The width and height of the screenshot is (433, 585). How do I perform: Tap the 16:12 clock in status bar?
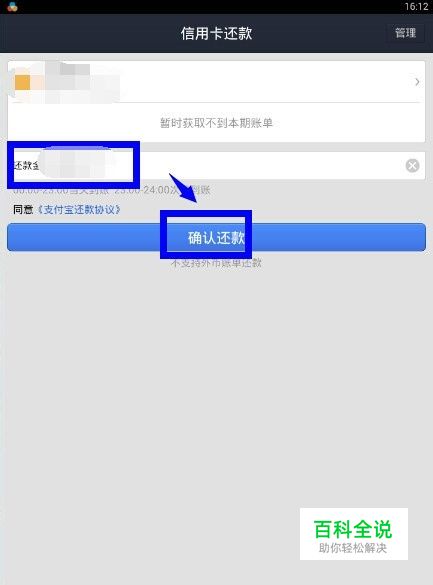[416, 6]
